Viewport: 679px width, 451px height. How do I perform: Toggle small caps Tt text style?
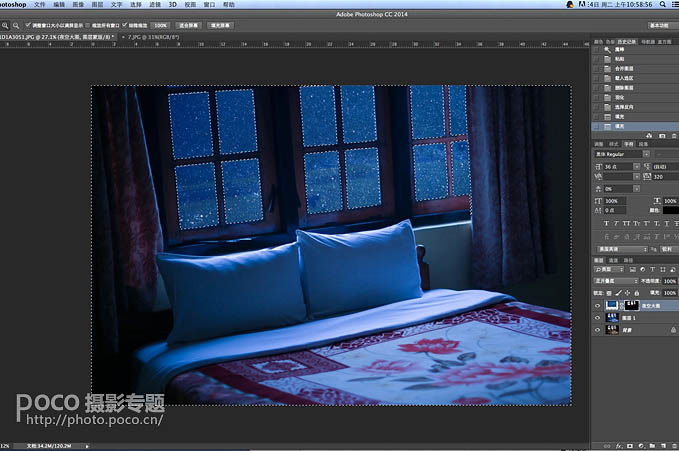point(636,224)
